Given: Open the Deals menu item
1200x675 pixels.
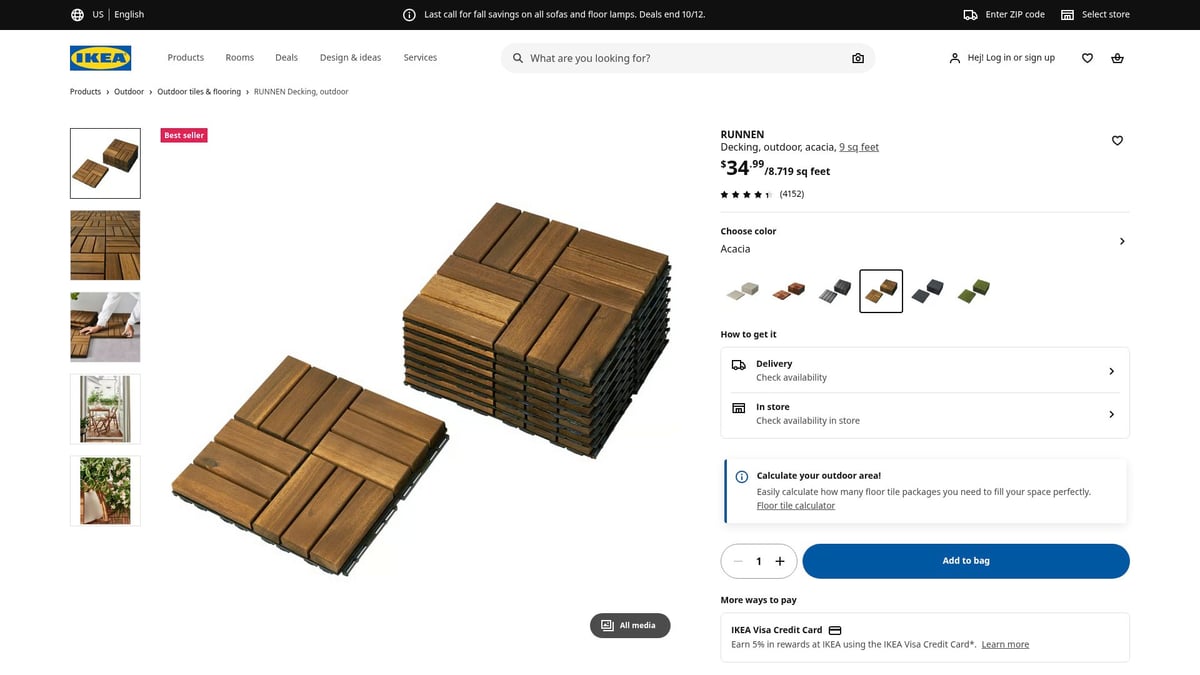Looking at the screenshot, I should click(x=286, y=58).
